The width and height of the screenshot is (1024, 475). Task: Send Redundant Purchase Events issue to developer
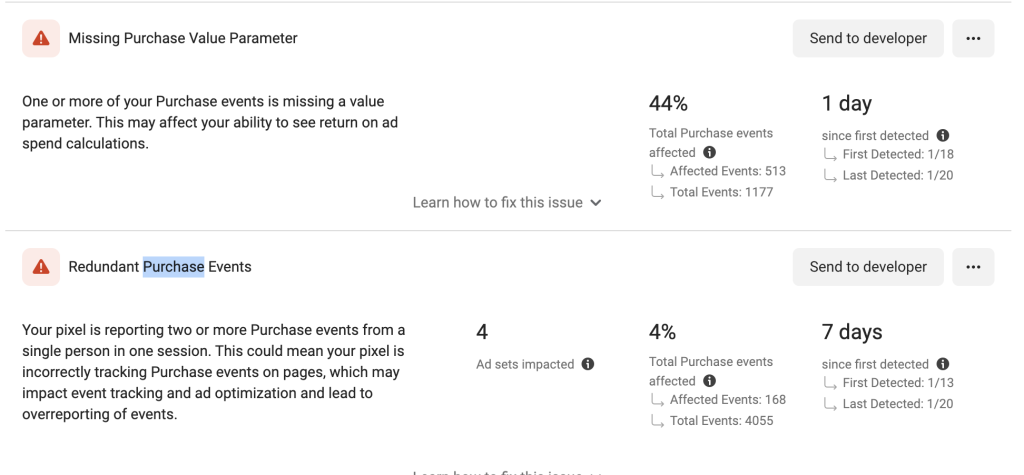click(868, 267)
